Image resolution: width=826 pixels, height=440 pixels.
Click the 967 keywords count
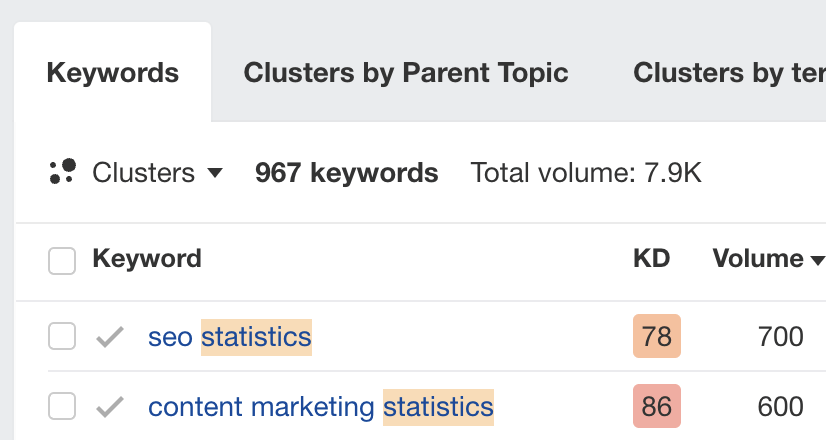point(347,173)
